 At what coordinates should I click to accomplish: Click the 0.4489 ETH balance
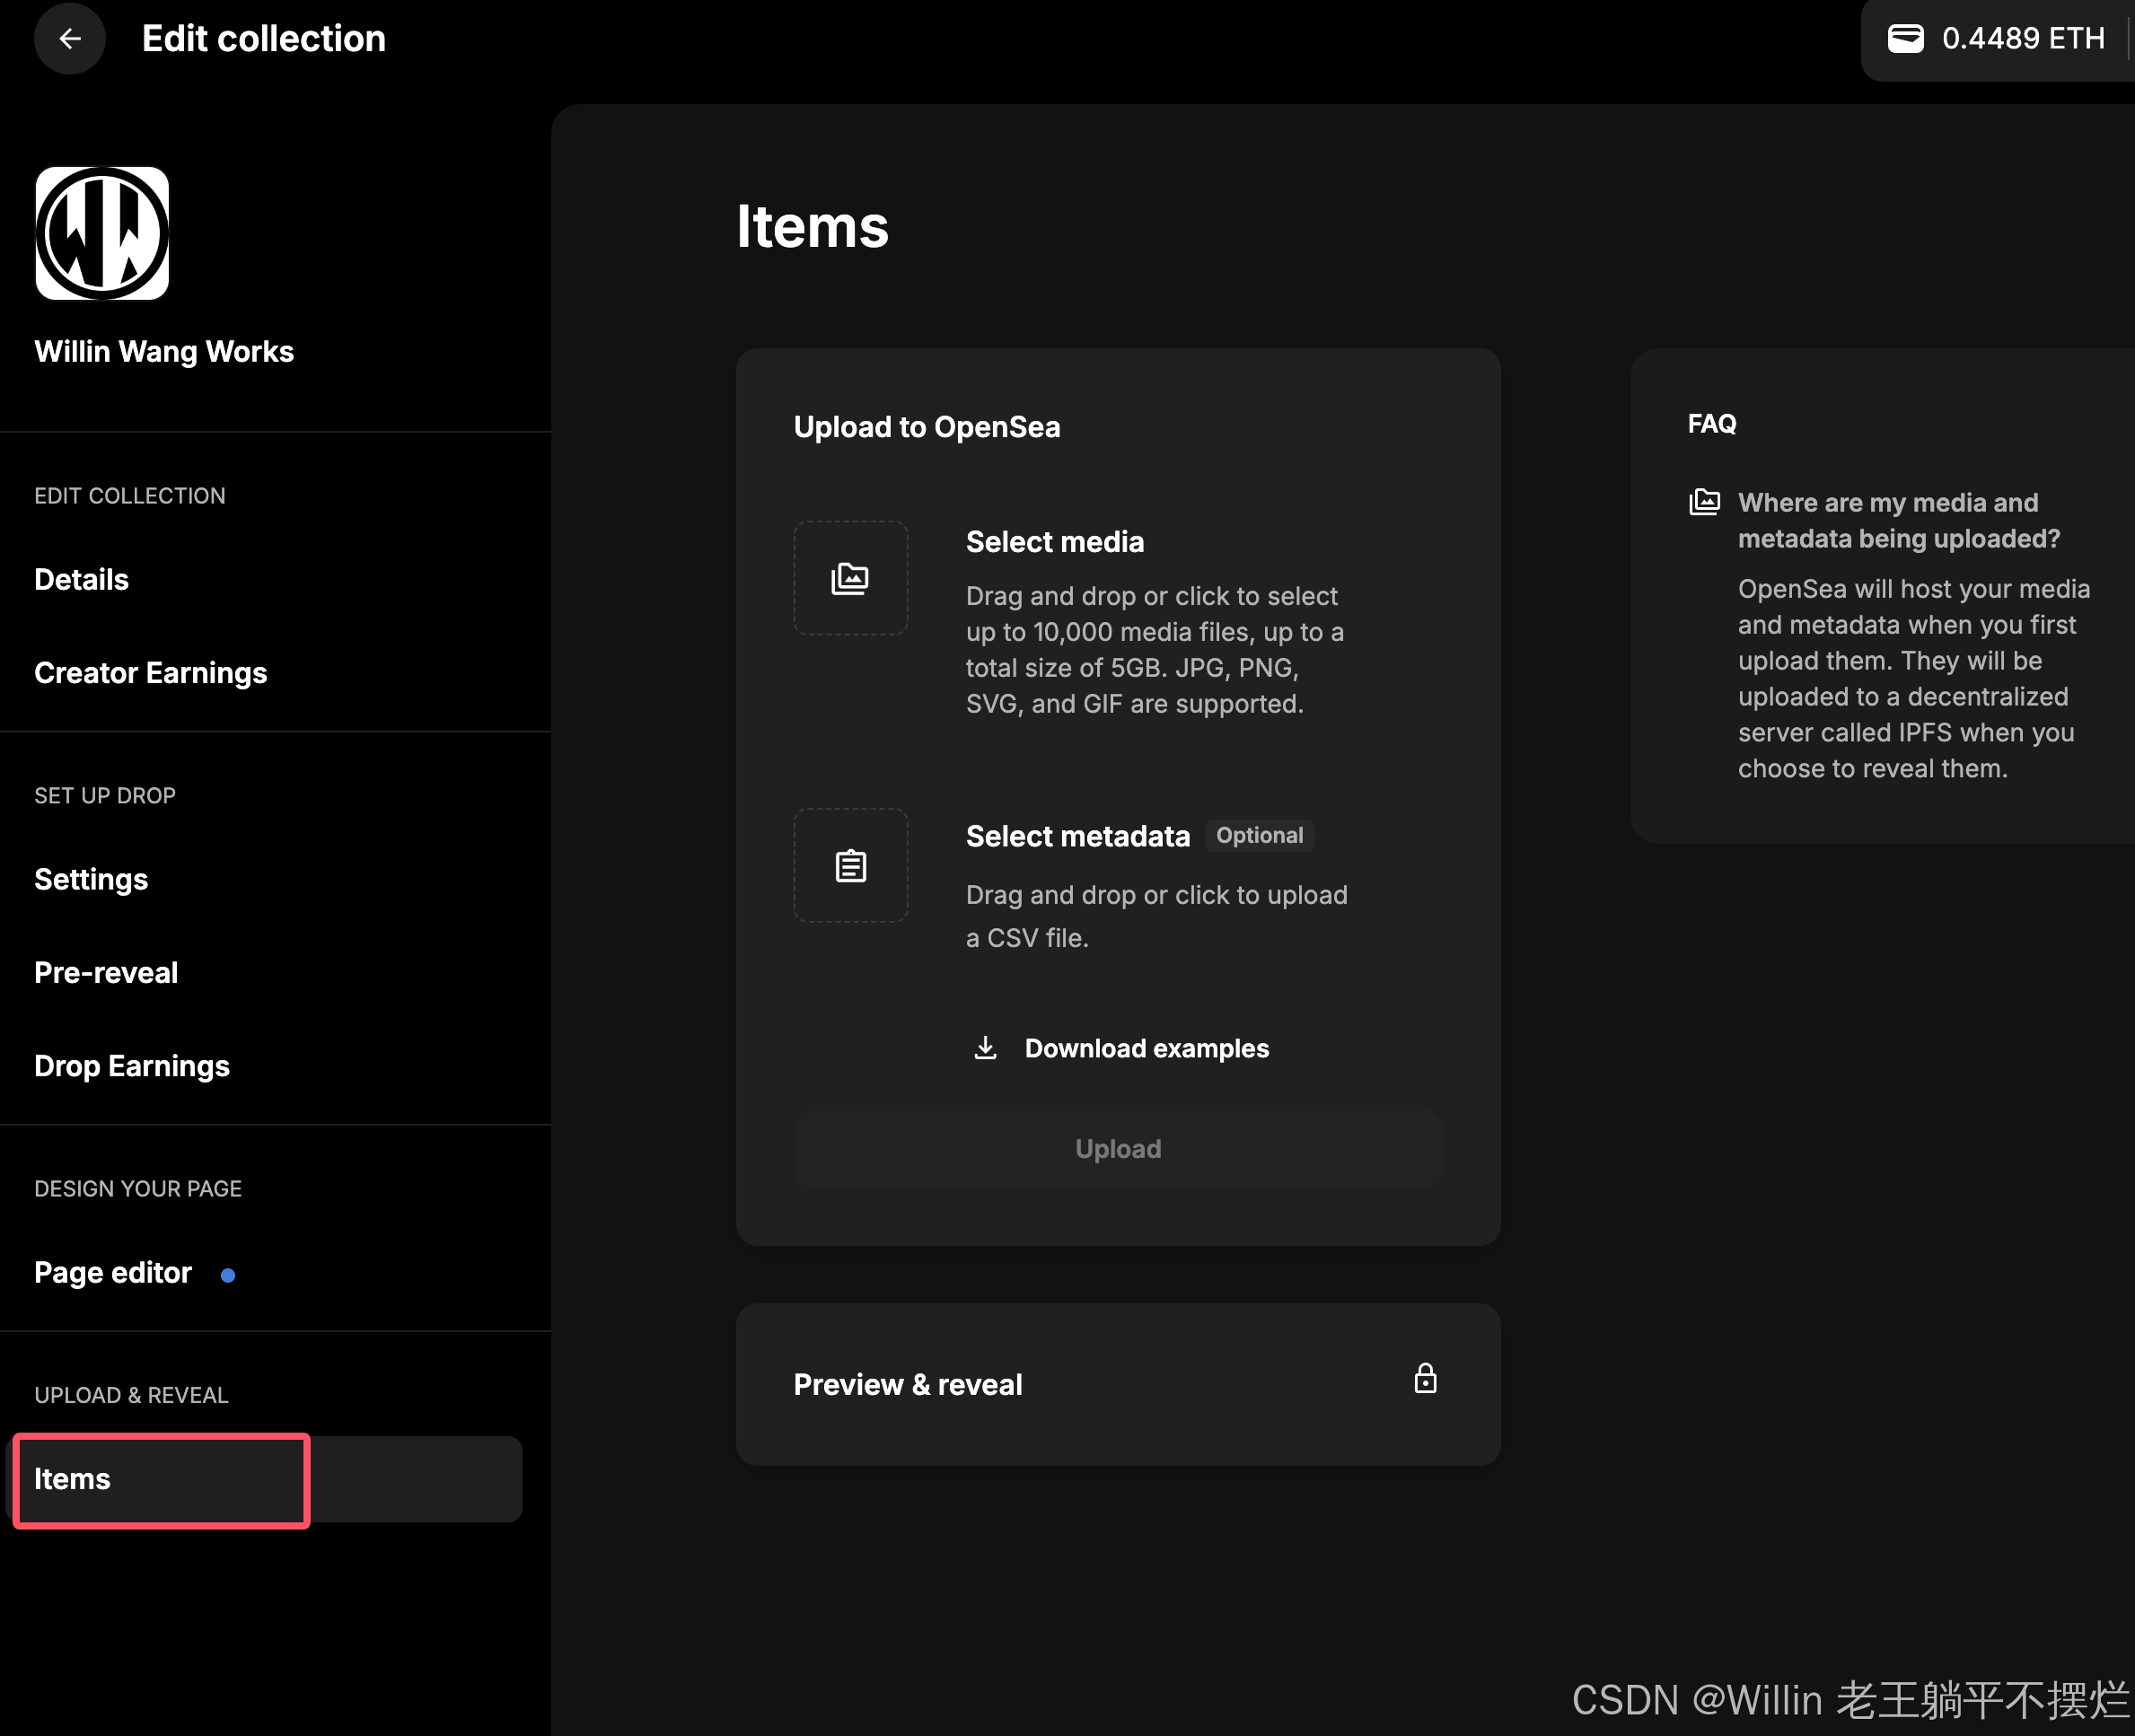[2022, 39]
